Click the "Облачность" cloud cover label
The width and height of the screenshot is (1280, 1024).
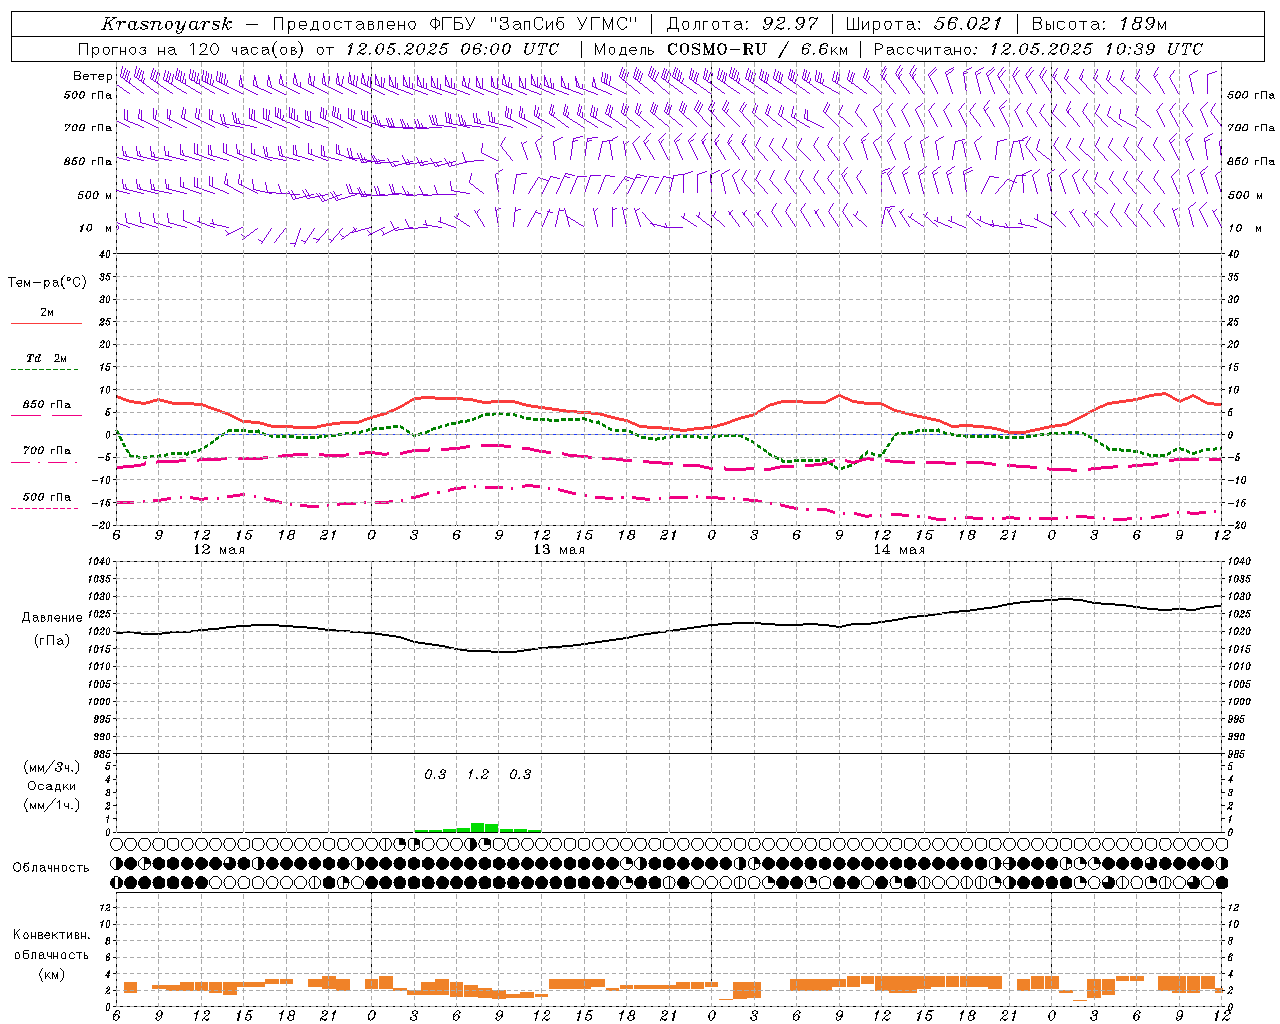pos(51,868)
